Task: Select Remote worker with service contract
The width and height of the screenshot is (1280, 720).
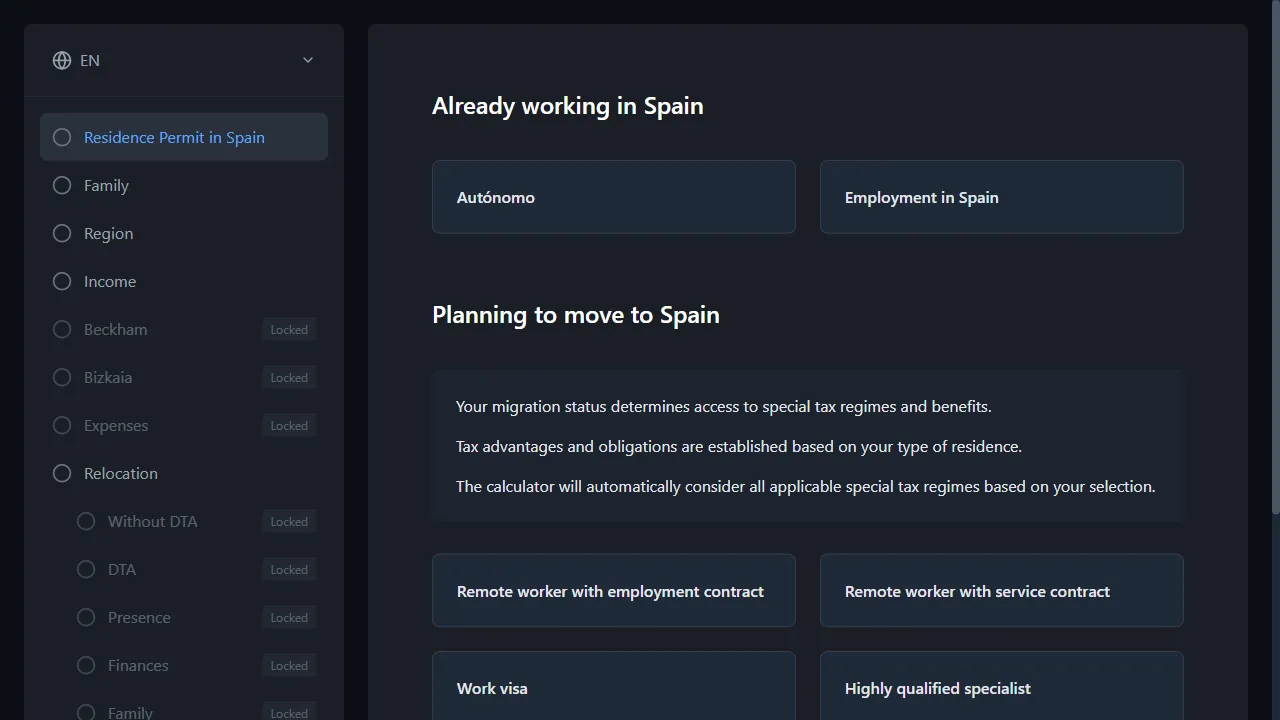Action: coord(1001,591)
